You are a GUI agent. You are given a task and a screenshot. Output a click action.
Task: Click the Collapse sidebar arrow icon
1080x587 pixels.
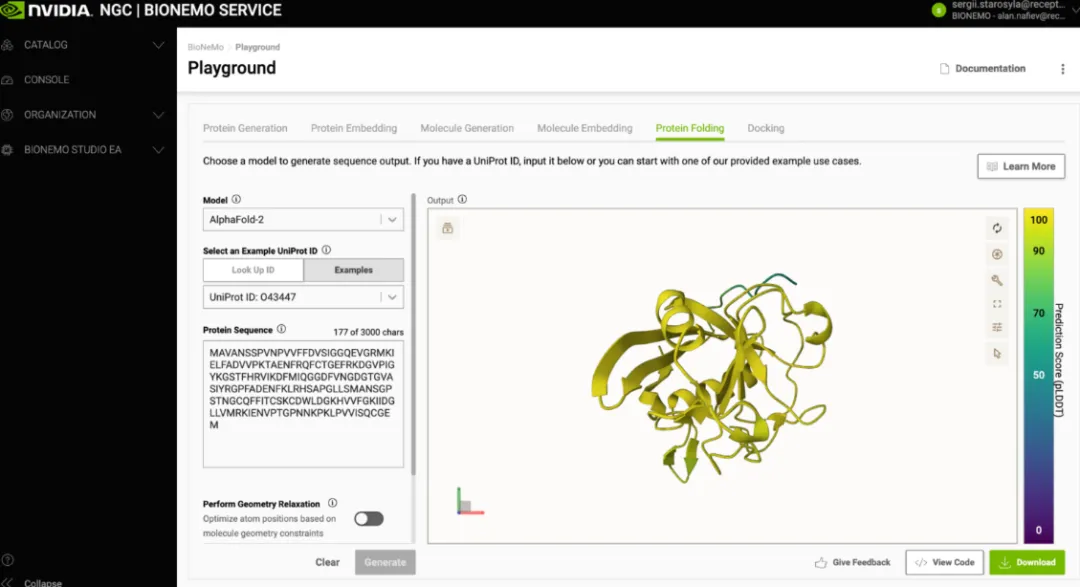pyautogui.click(x=8, y=583)
